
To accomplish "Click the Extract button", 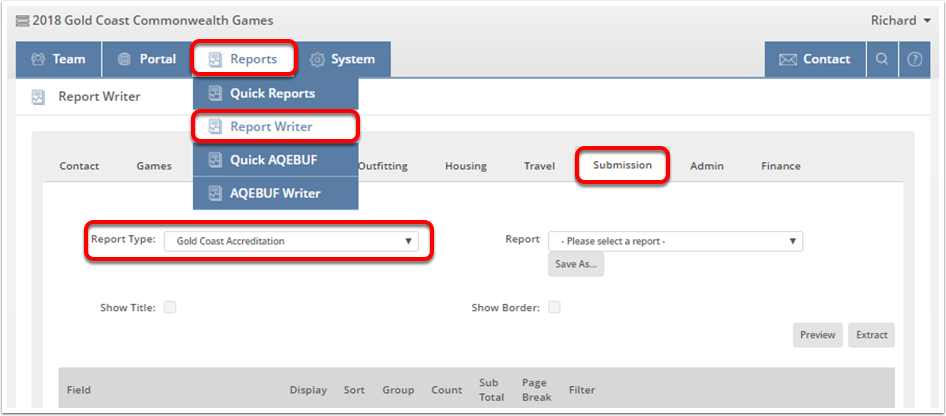I will 871,335.
